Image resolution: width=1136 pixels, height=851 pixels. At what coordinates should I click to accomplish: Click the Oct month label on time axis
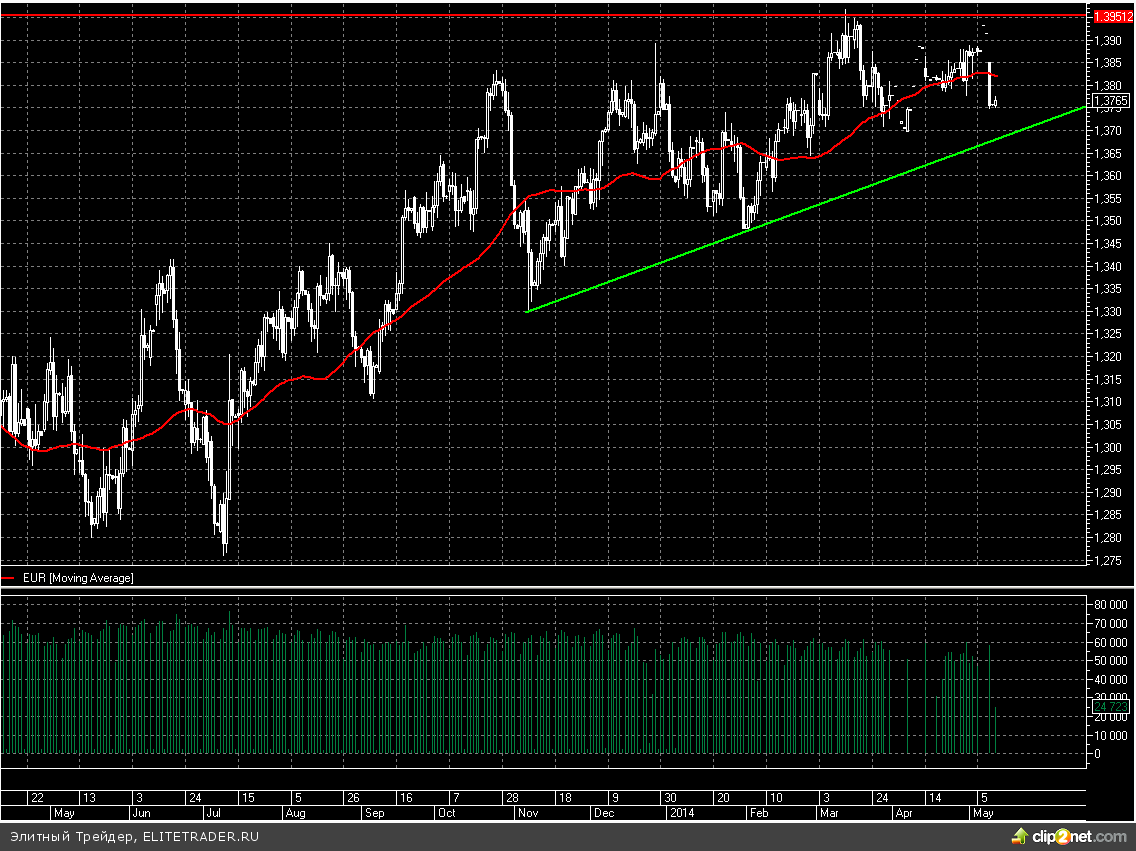pos(446,813)
